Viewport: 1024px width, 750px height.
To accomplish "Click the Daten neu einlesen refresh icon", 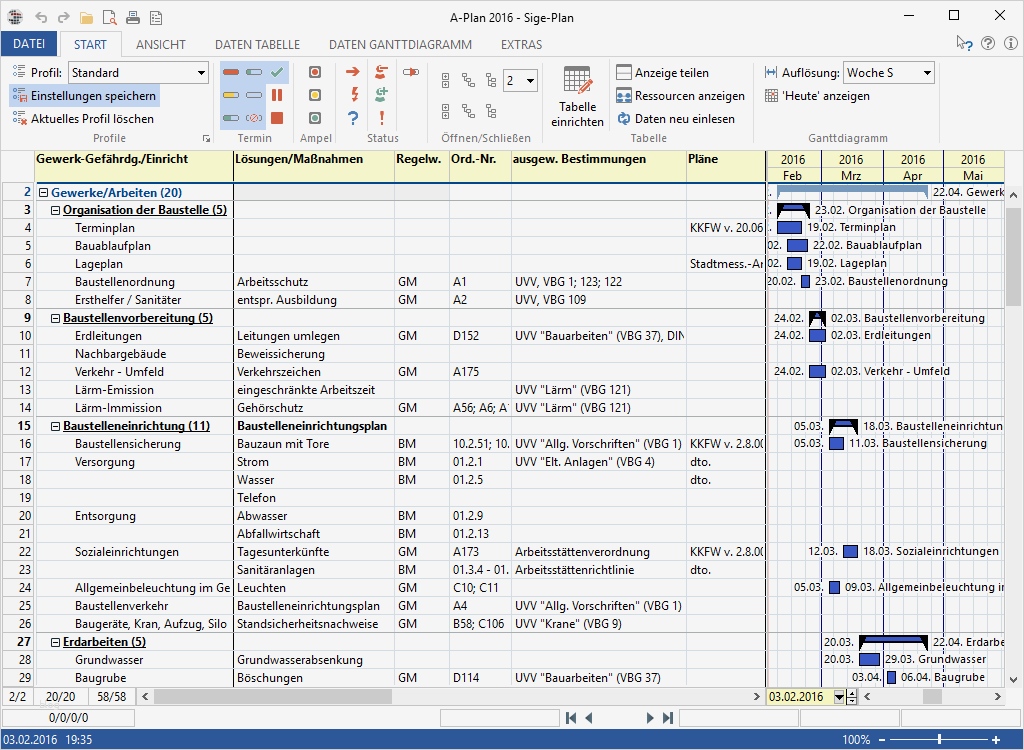I will [624, 119].
